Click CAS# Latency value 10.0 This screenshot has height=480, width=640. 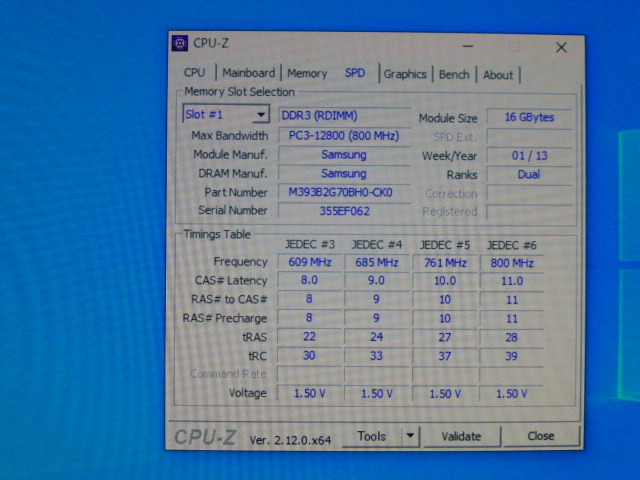(445, 281)
